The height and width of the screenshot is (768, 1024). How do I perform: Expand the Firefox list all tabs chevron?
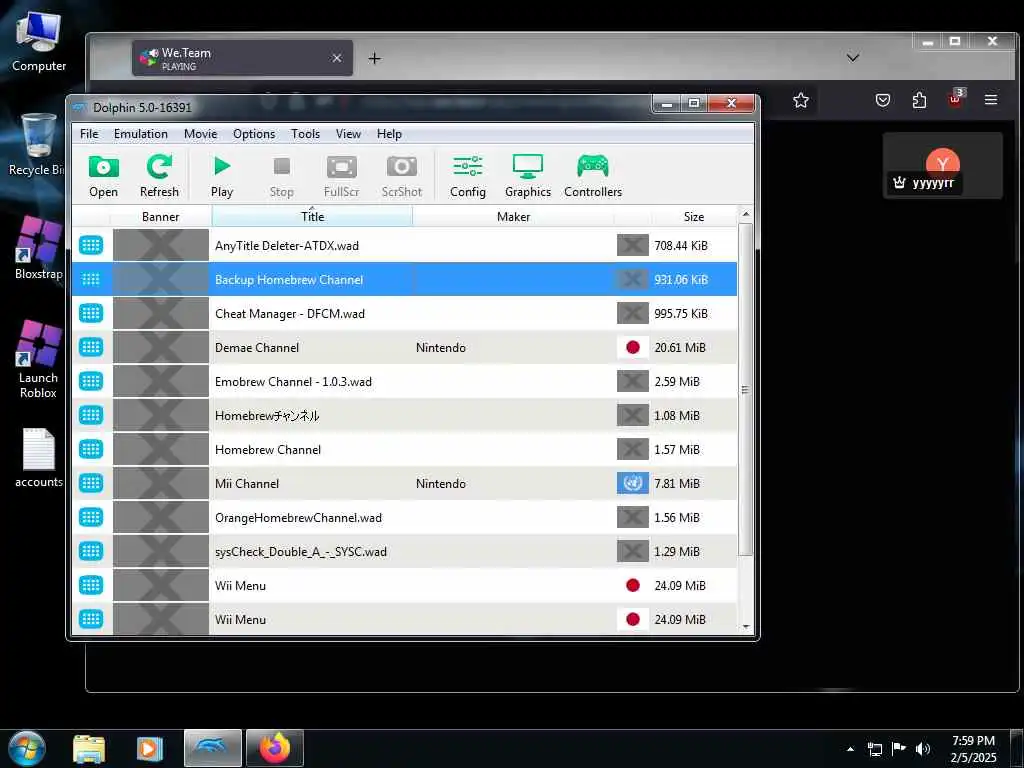point(852,57)
